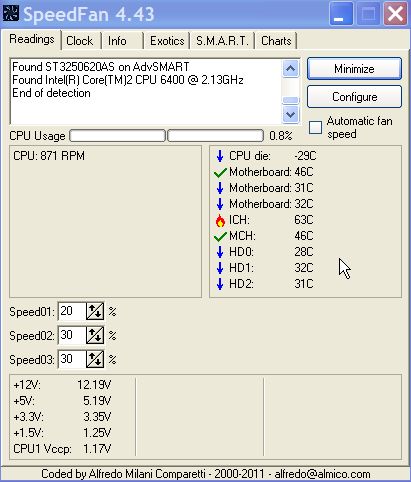Click the 'SpeedFan 4.43' title text

[89, 14]
